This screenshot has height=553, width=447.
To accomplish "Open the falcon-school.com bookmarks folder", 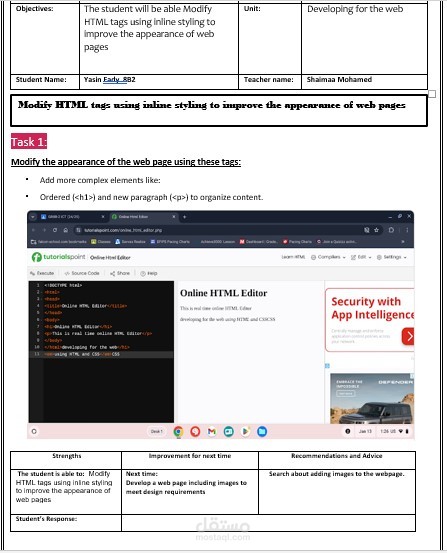I will coord(59,242).
